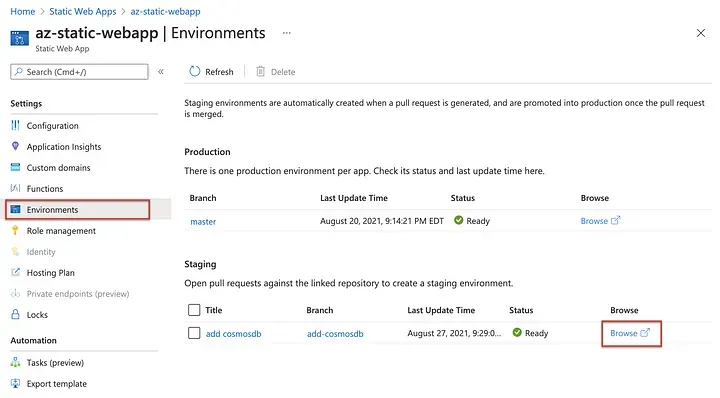Click the August 27, 2021 update time

[x=454, y=333]
